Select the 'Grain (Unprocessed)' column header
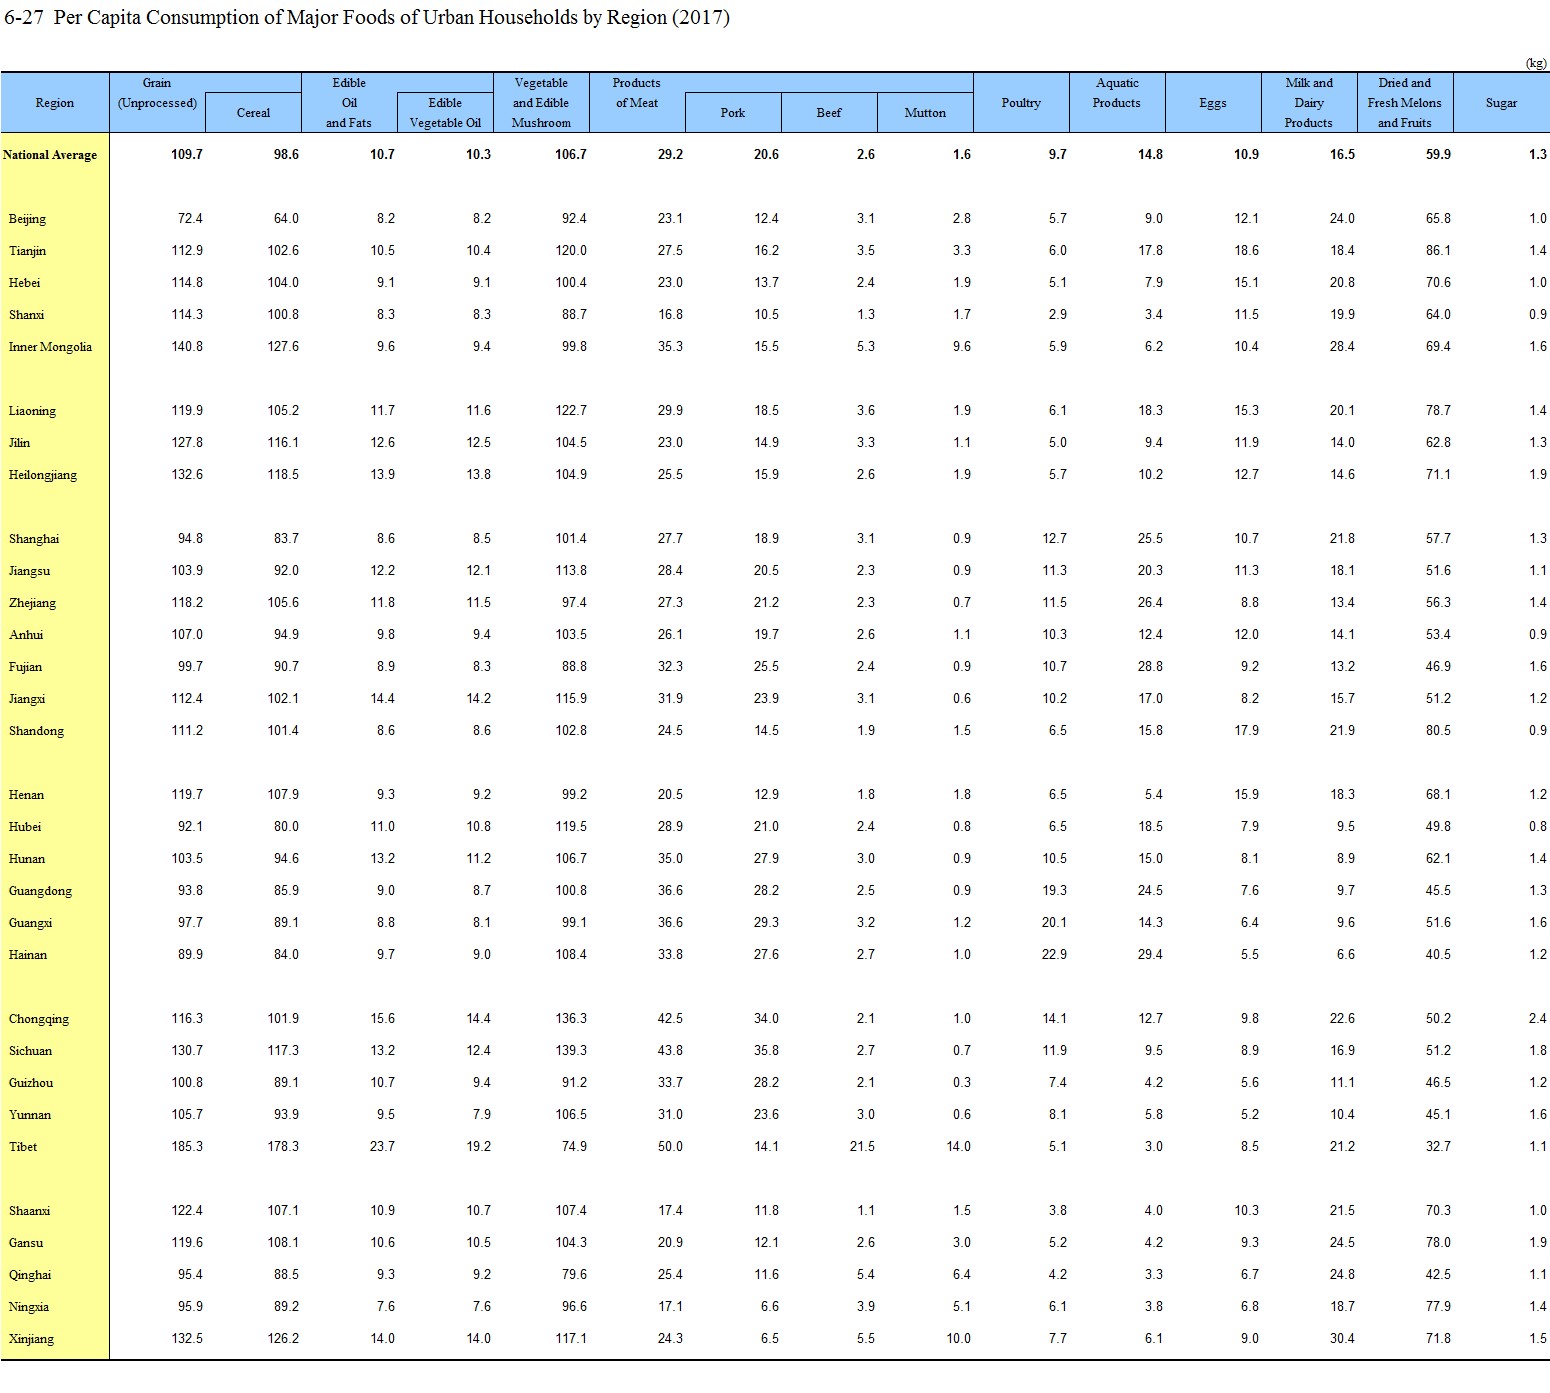1550x1393 pixels. (157, 93)
